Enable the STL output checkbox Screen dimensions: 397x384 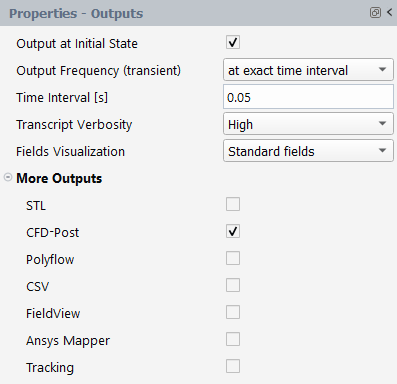tap(233, 204)
